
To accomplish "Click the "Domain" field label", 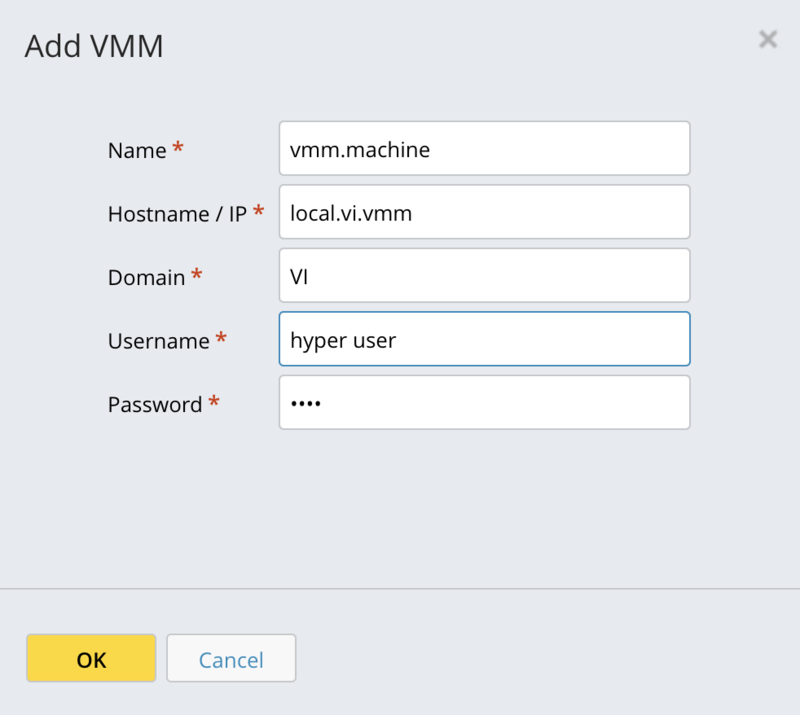I will pyautogui.click(x=146, y=278).
